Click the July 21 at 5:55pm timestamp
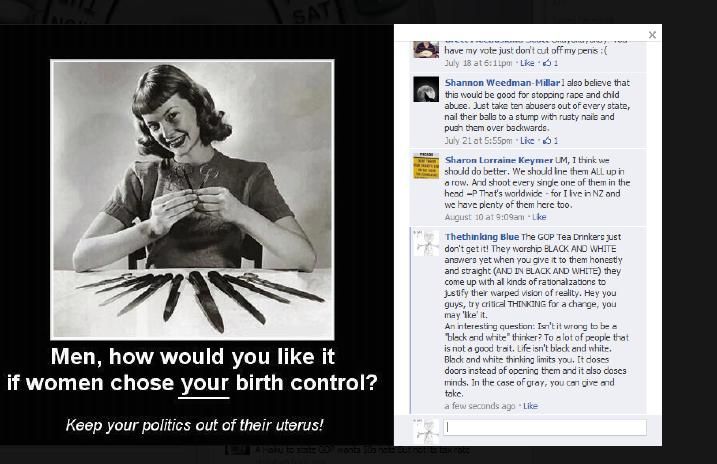This screenshot has height=464, width=717. [x=478, y=141]
